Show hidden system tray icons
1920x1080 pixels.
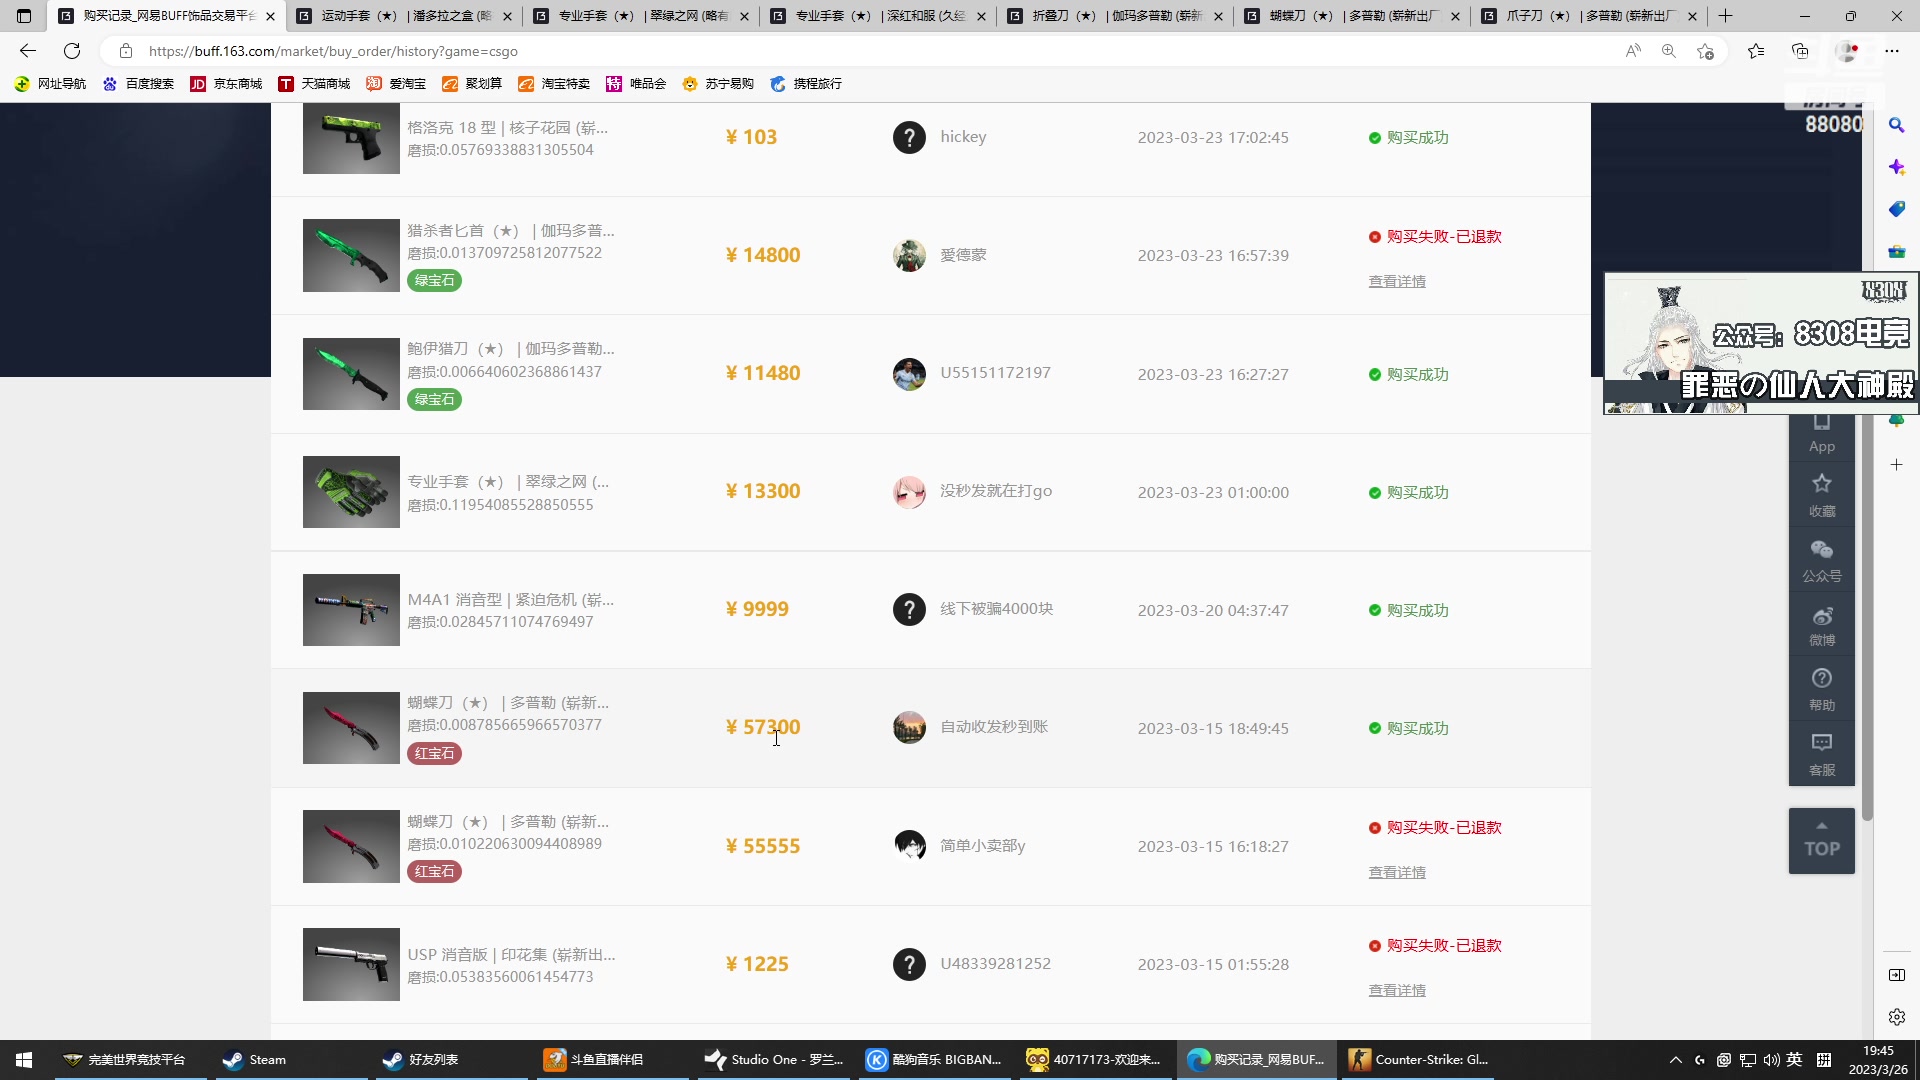[x=1675, y=1060]
